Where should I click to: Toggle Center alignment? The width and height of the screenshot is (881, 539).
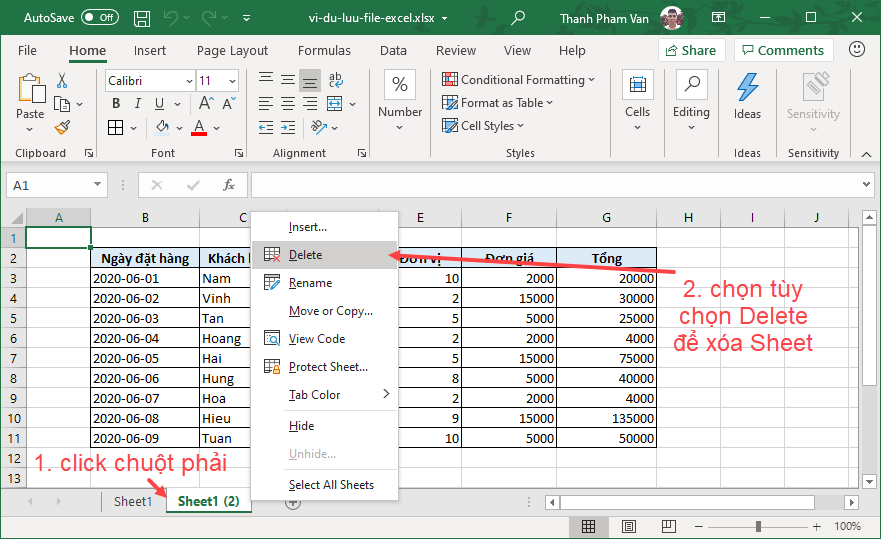pos(288,103)
